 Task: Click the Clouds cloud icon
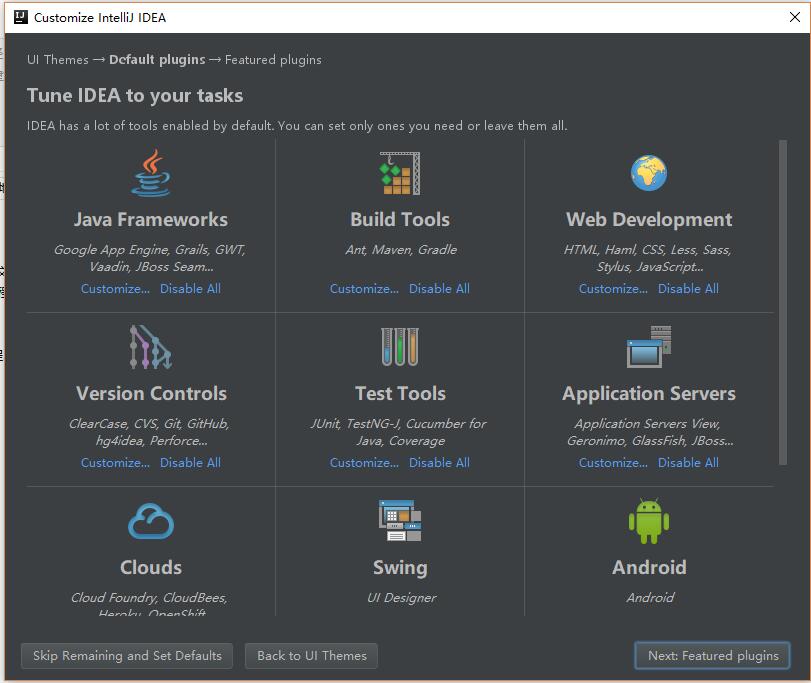[151, 521]
